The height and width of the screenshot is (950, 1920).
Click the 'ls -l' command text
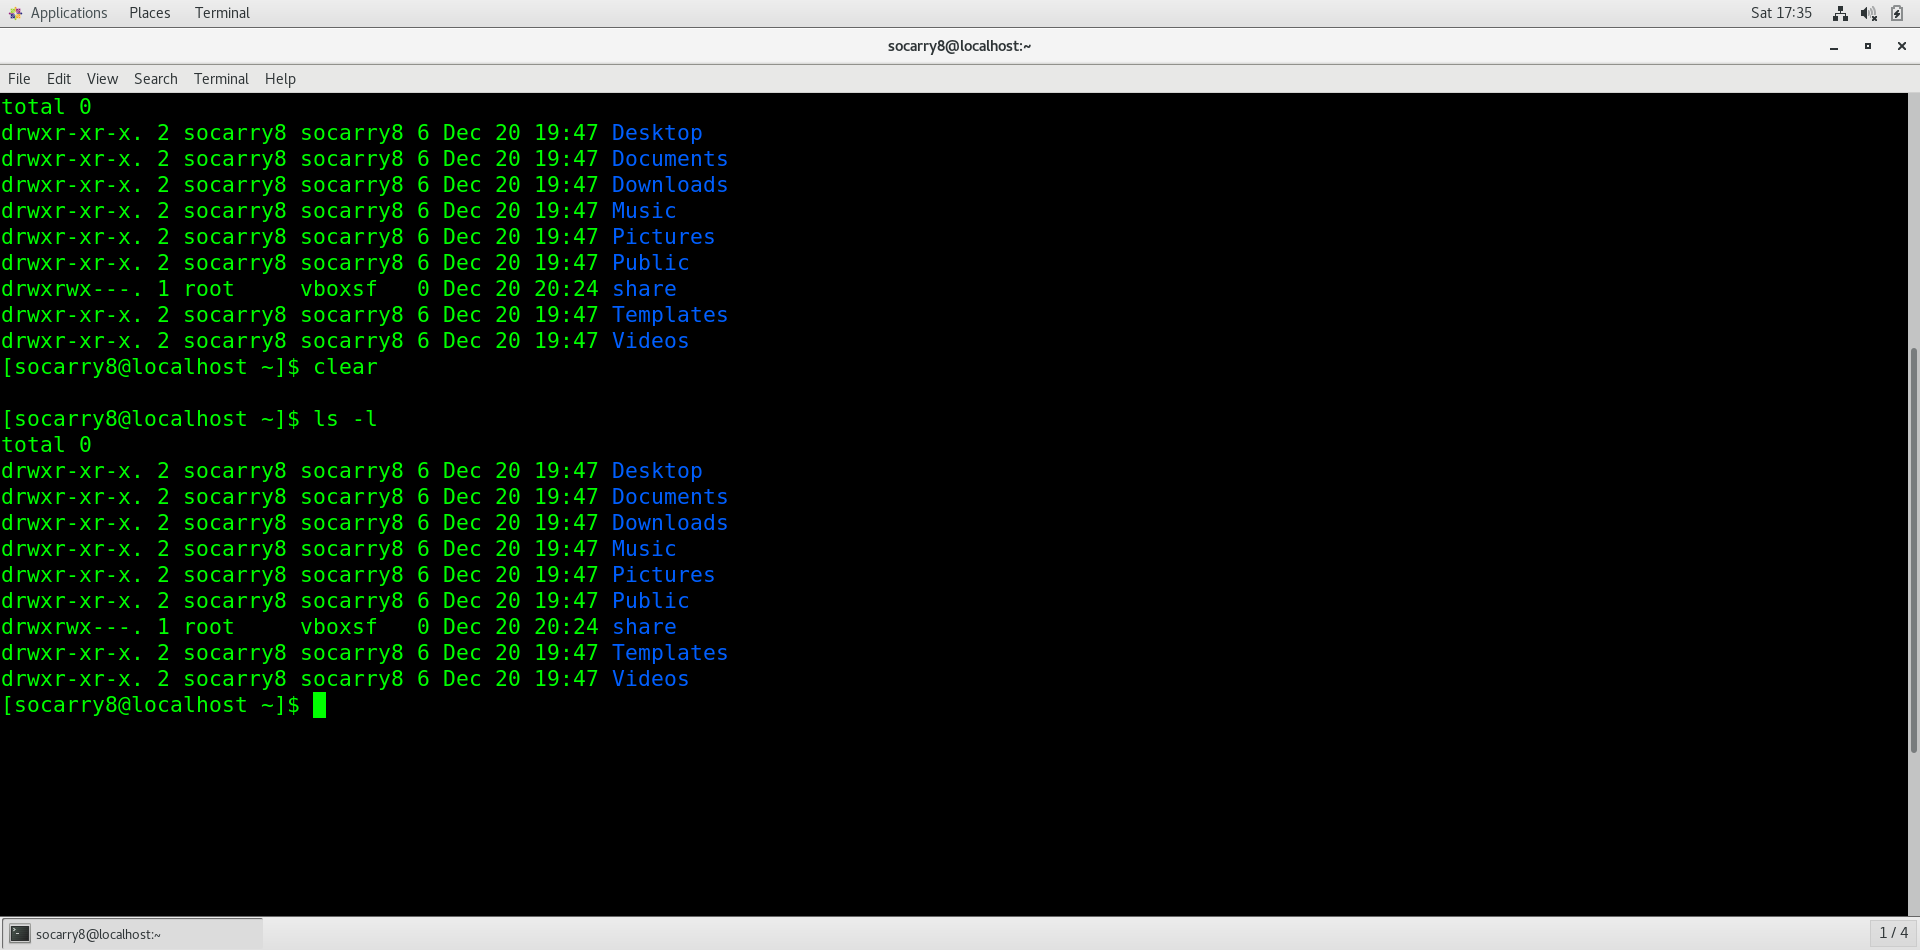pyautogui.click(x=345, y=419)
